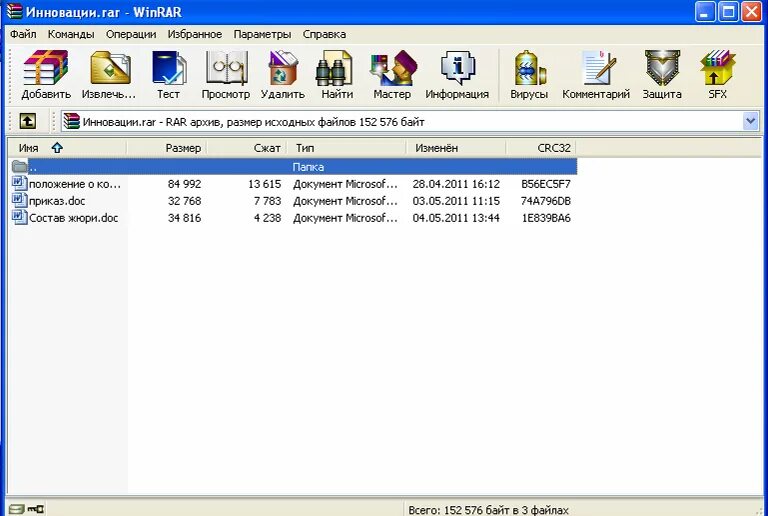Viewport: 768px width, 516px height.
Task: Click the CRC value 1E839BA6
Action: coord(546,218)
